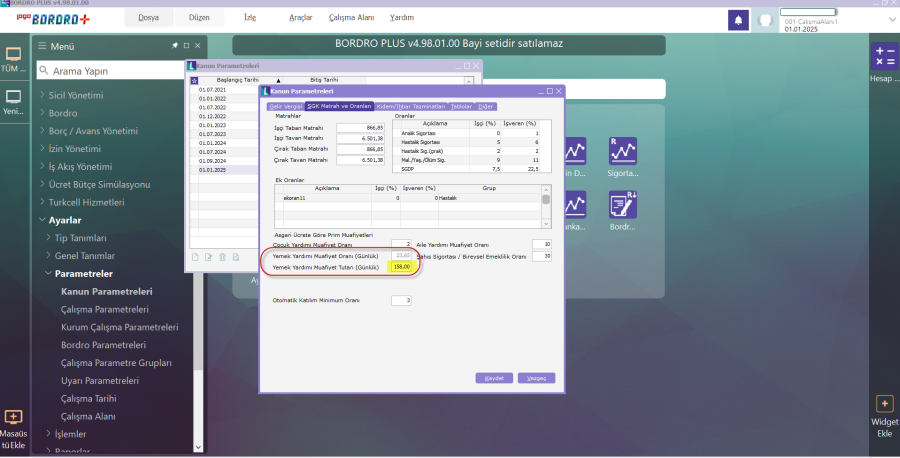
Task: Pin the Menü panel
Action: point(175,45)
